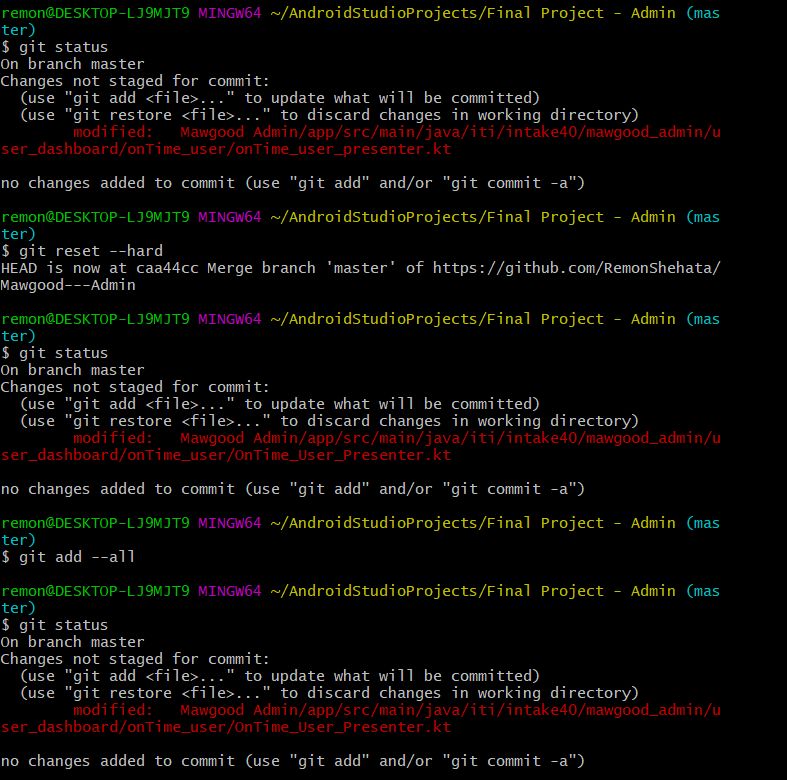Click the 'git add --all' command text
Screen dimensions: 787x780
coord(77,557)
